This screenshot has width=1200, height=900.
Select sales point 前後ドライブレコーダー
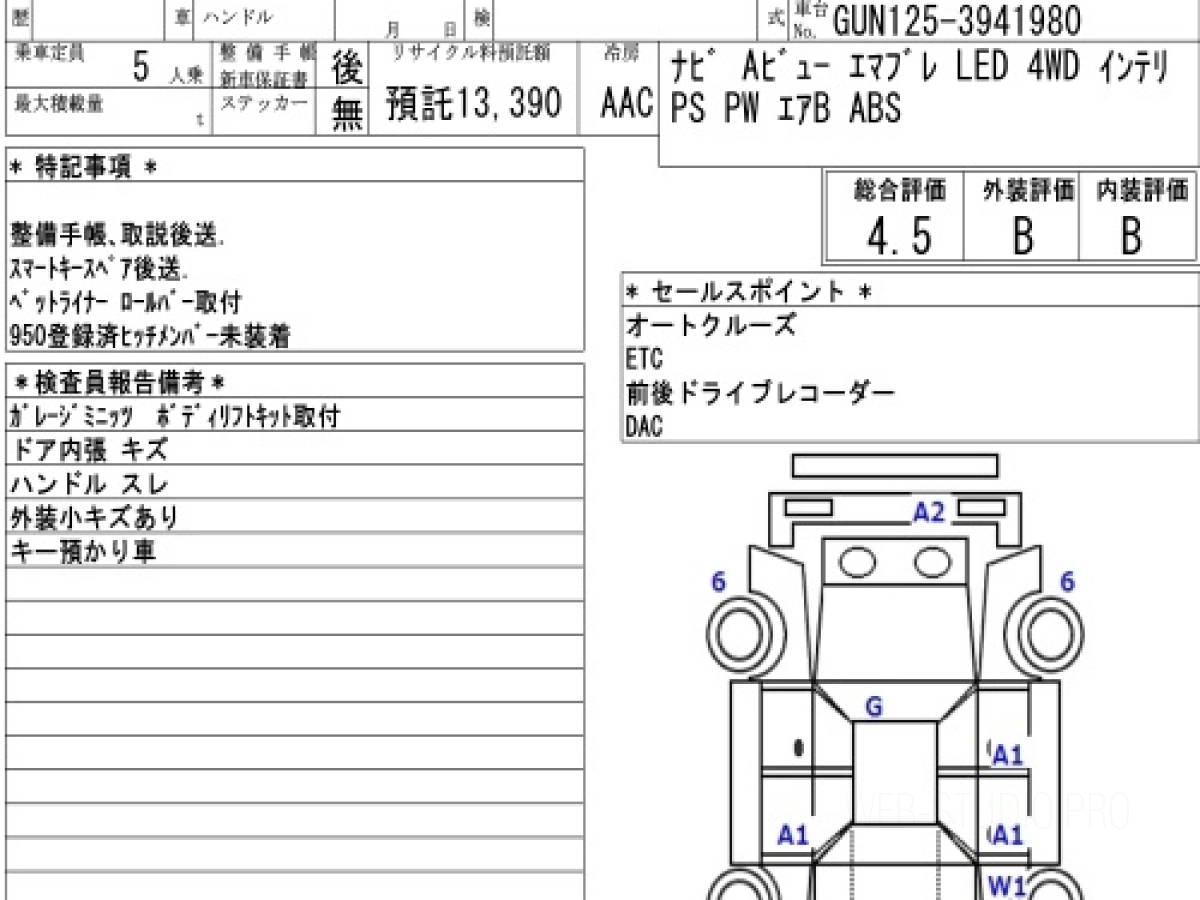click(x=760, y=393)
